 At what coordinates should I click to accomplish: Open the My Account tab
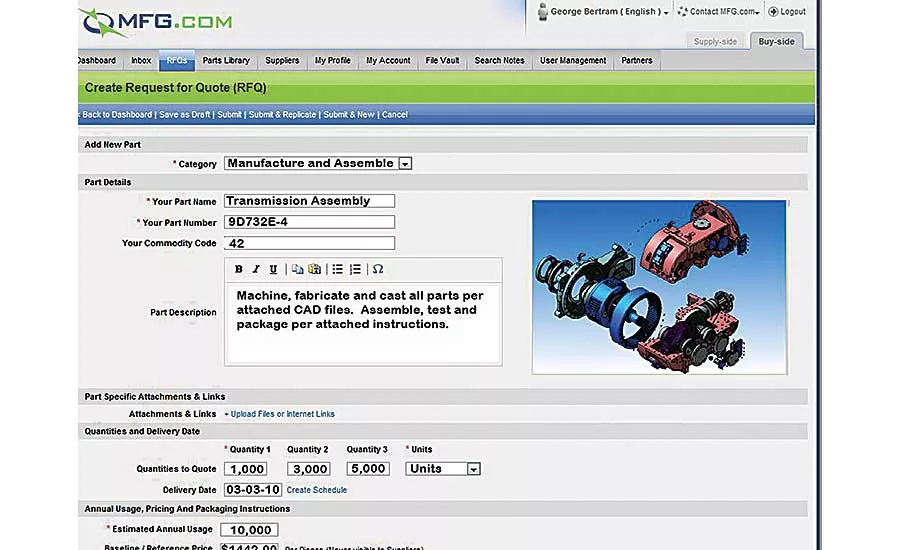point(388,60)
